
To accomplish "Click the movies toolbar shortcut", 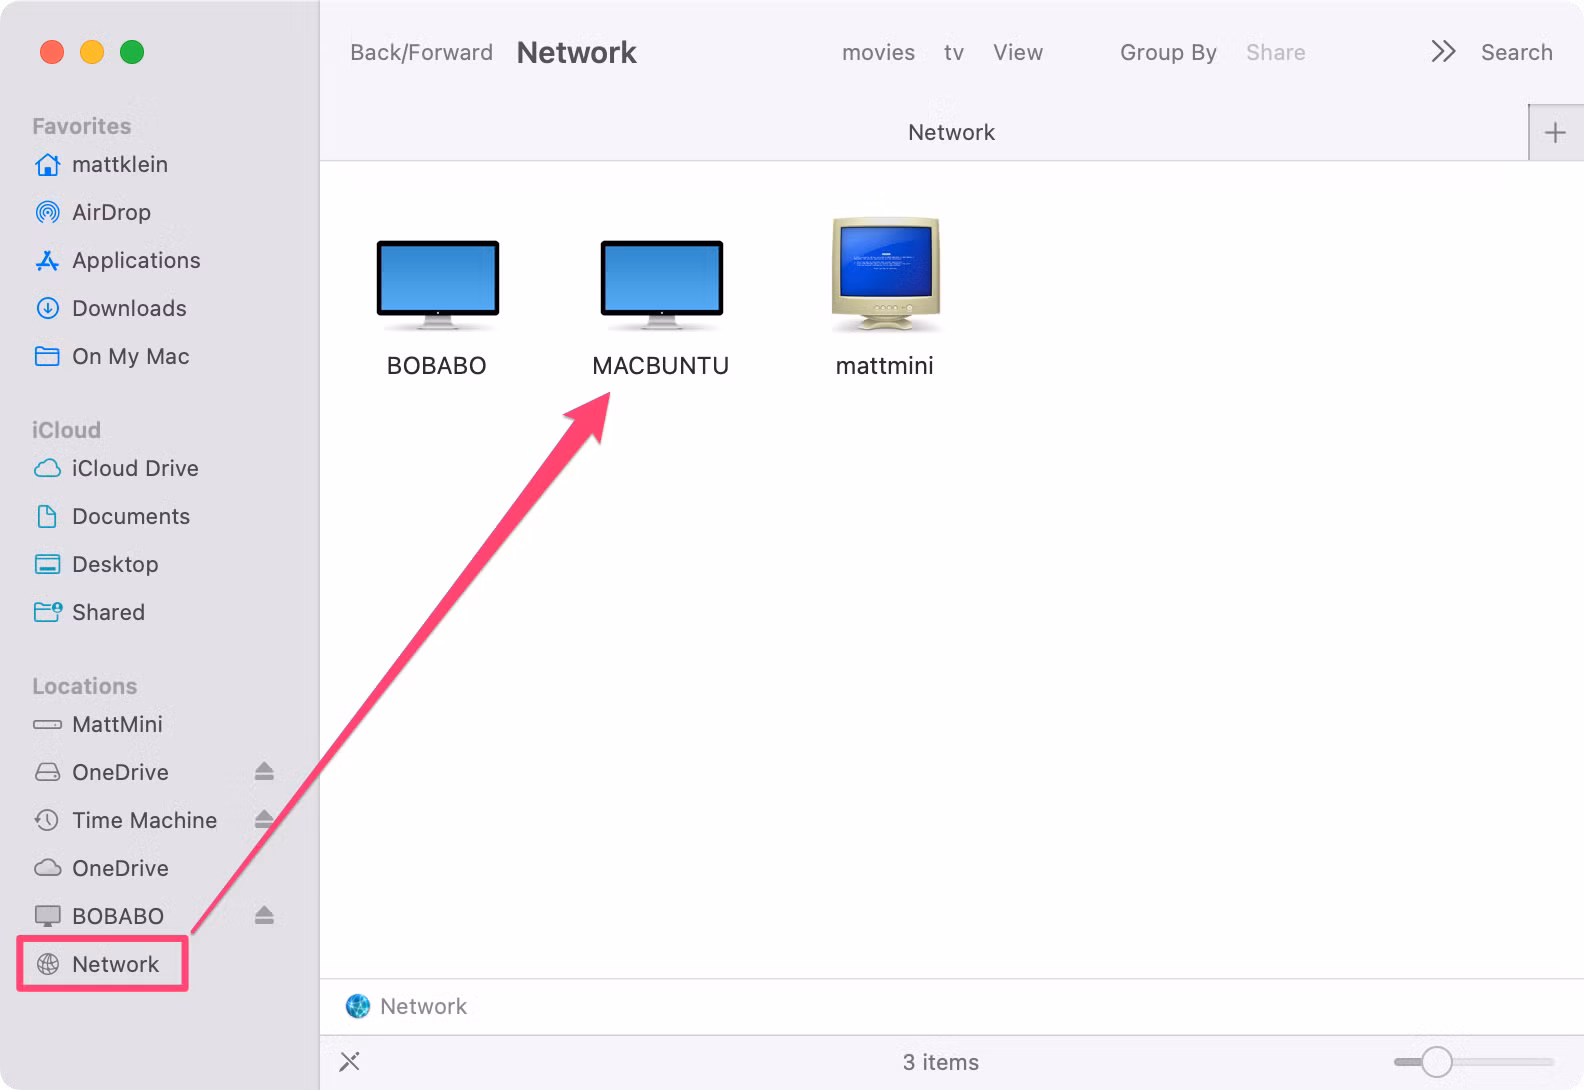I will pyautogui.click(x=878, y=53).
